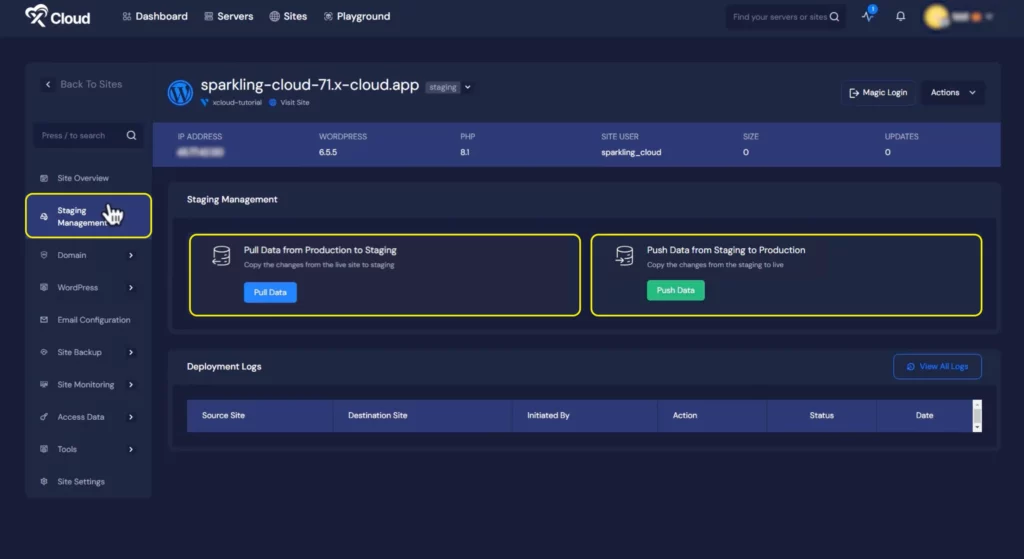Click the user avatar in top bar

(x=936, y=16)
